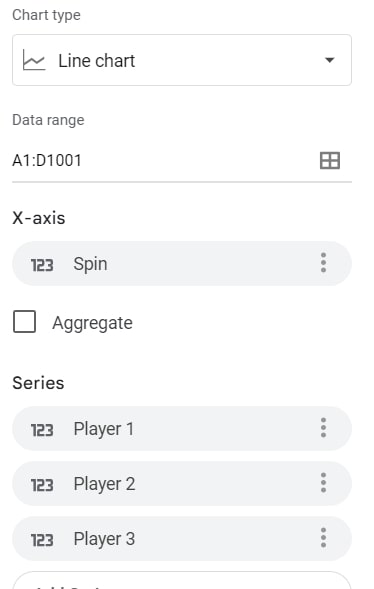Click the line chart icon in Chart type

34,60
